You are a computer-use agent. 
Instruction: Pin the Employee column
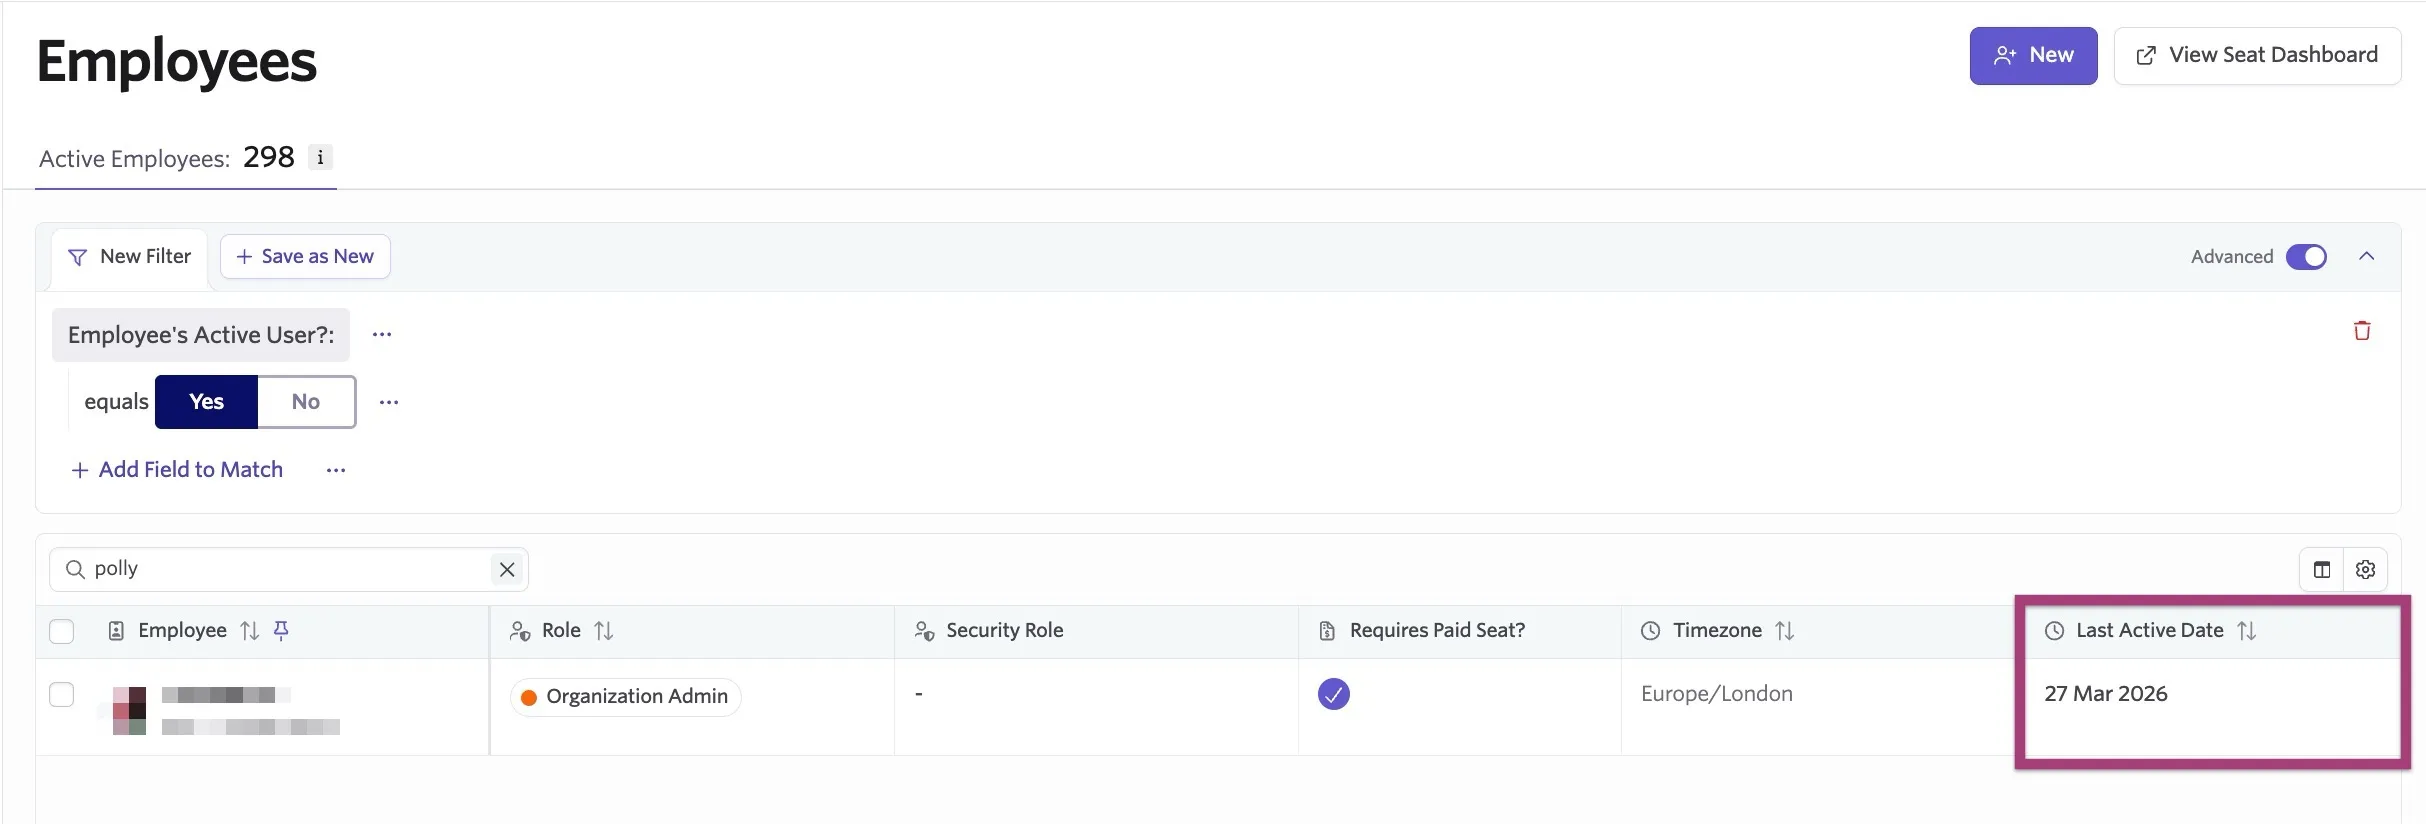pos(281,630)
